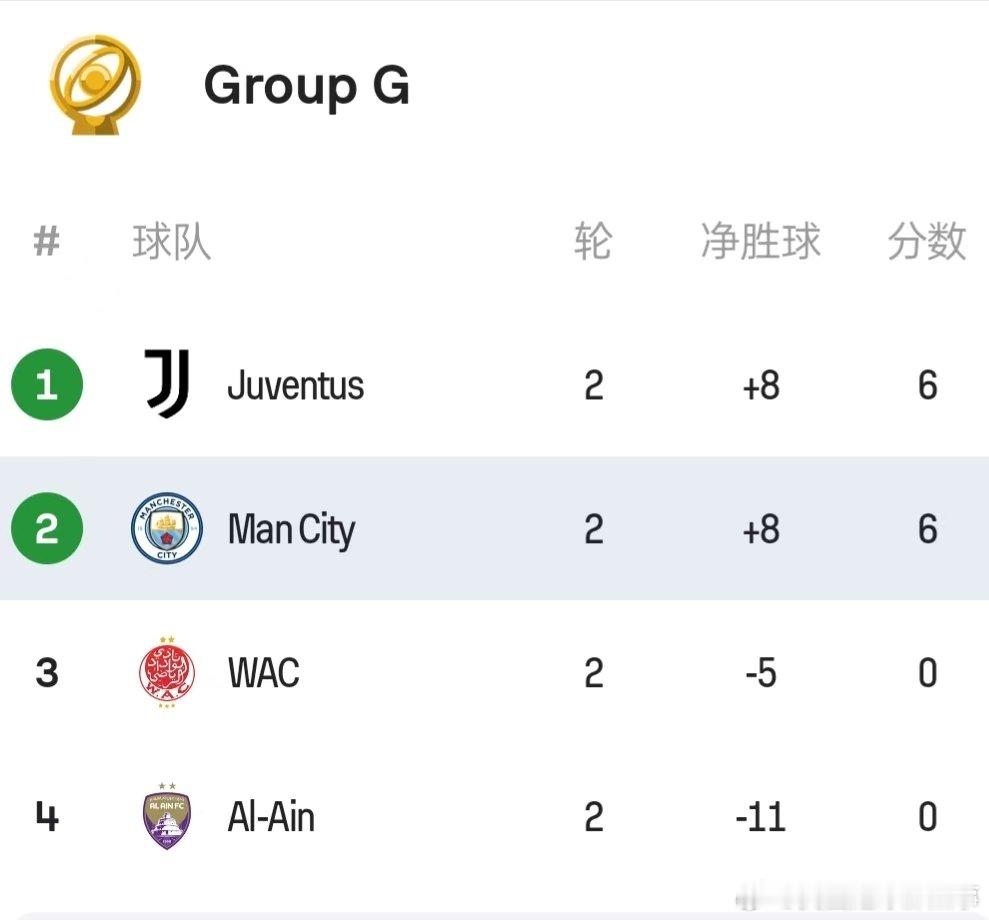Click rank number 3 in standings
Screen dimensions: 989x920
[47, 673]
